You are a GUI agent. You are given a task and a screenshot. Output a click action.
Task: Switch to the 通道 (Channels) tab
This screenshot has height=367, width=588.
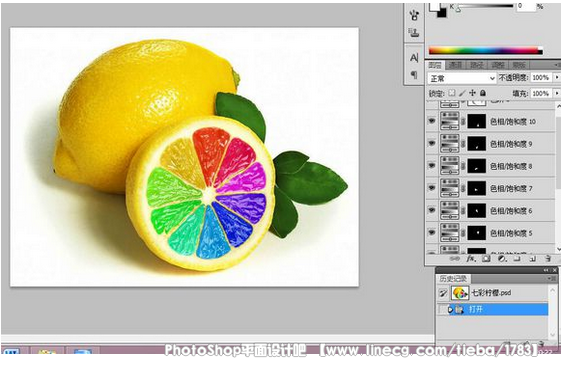(456, 65)
